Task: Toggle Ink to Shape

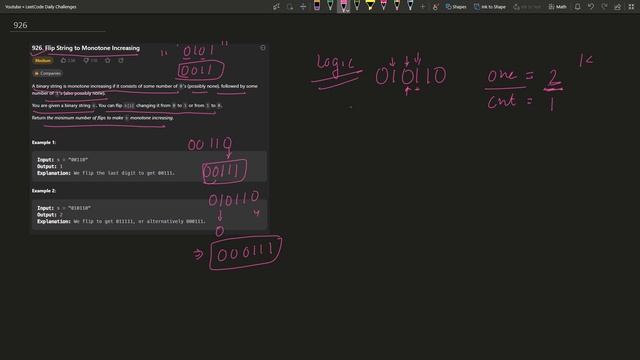Action: click(x=490, y=7)
